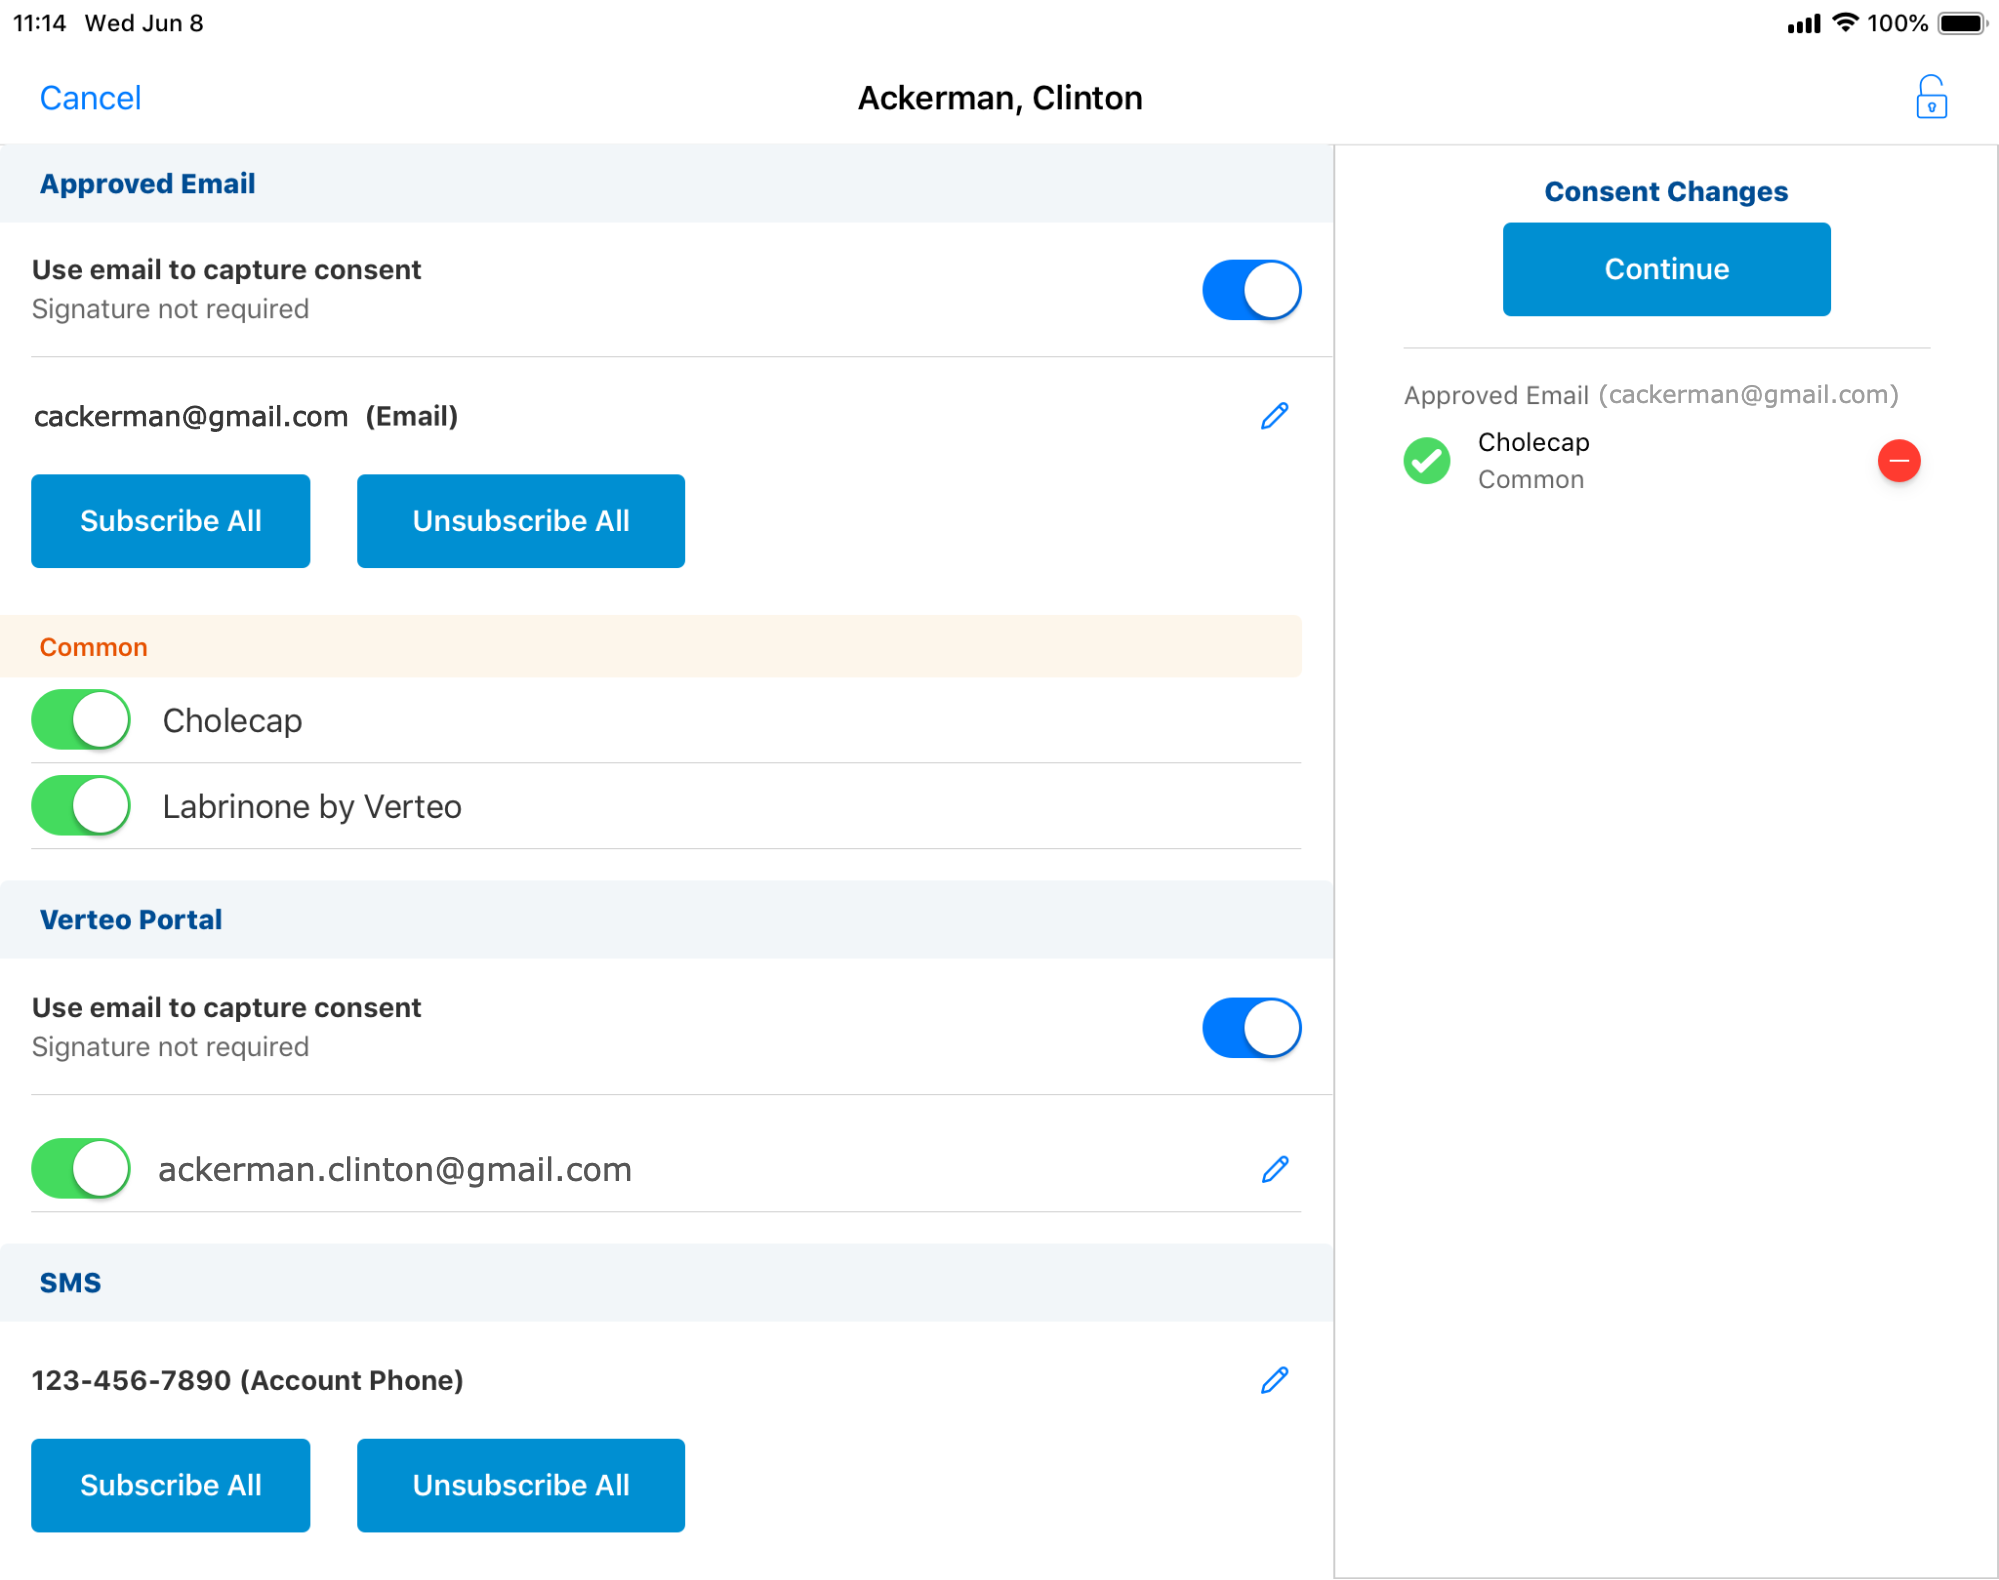Select the Common category header
The width and height of the screenshot is (1999, 1580).
click(94, 647)
